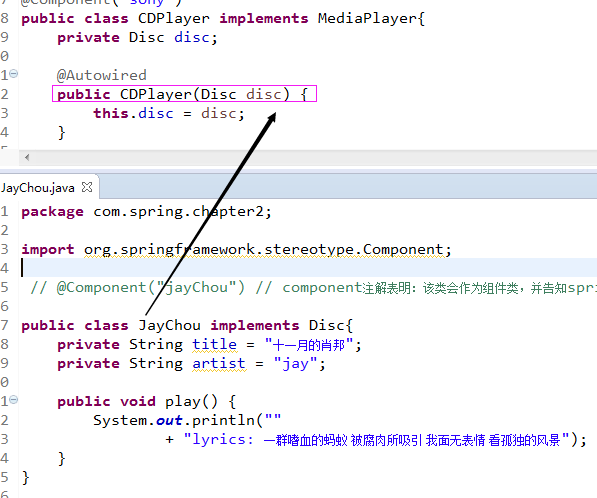The image size is (597, 498).
Task: Click the 'artist' field name
Action: [219, 364]
